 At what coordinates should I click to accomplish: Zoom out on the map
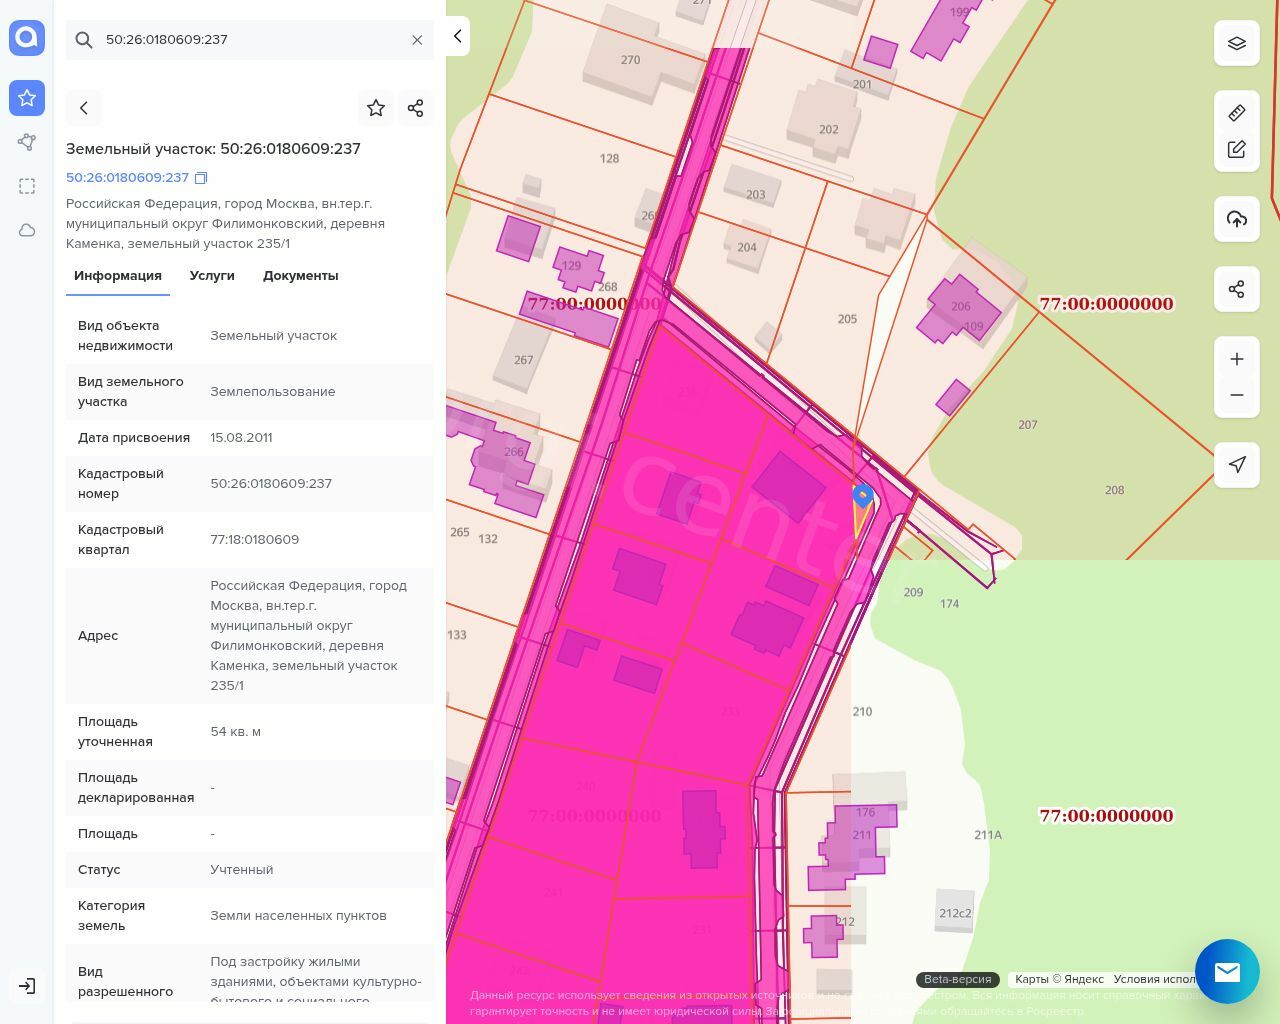1237,395
